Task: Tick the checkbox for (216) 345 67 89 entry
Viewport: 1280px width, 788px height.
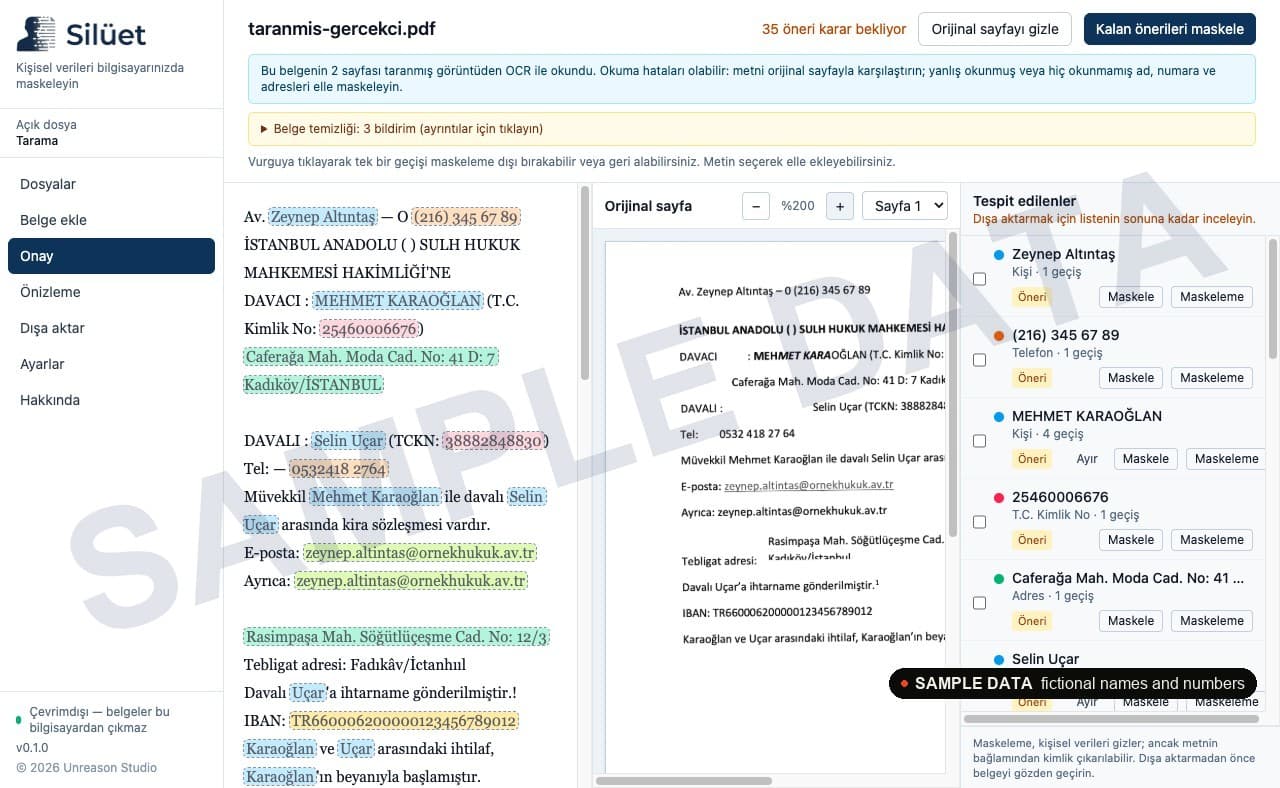Action: 979,360
